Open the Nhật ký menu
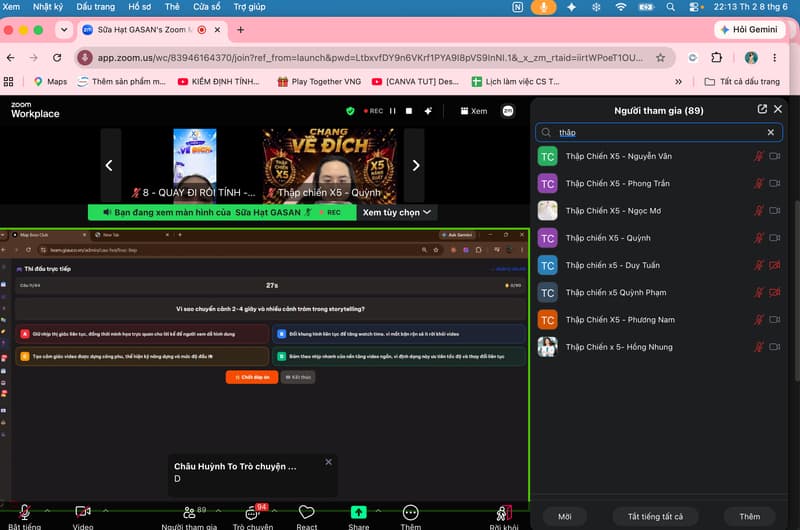Screen dimensions: 800x530 [x=48, y=7]
